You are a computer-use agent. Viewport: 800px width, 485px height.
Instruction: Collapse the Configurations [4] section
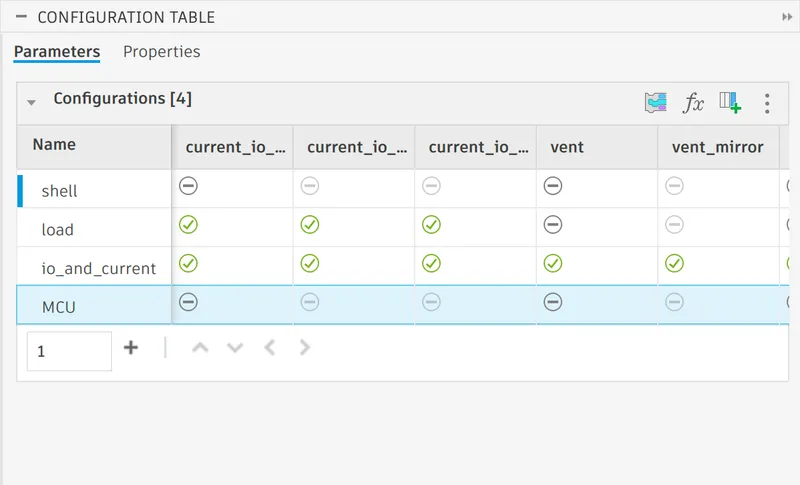31,103
